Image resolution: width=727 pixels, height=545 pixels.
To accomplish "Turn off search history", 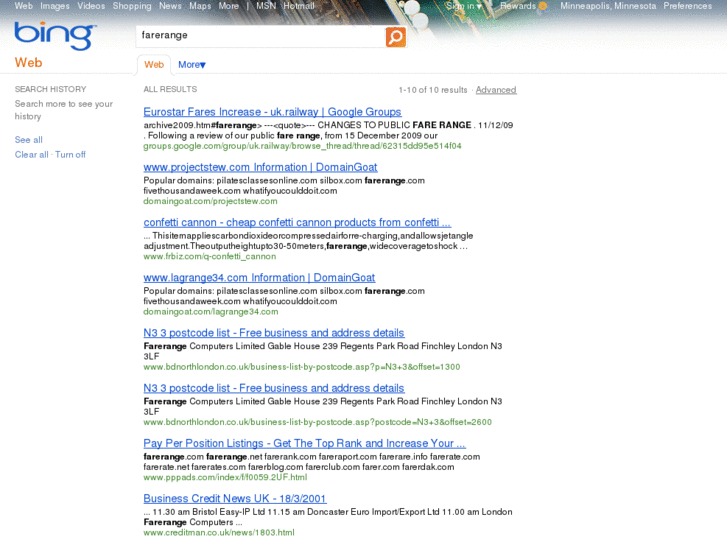I will (x=70, y=154).
